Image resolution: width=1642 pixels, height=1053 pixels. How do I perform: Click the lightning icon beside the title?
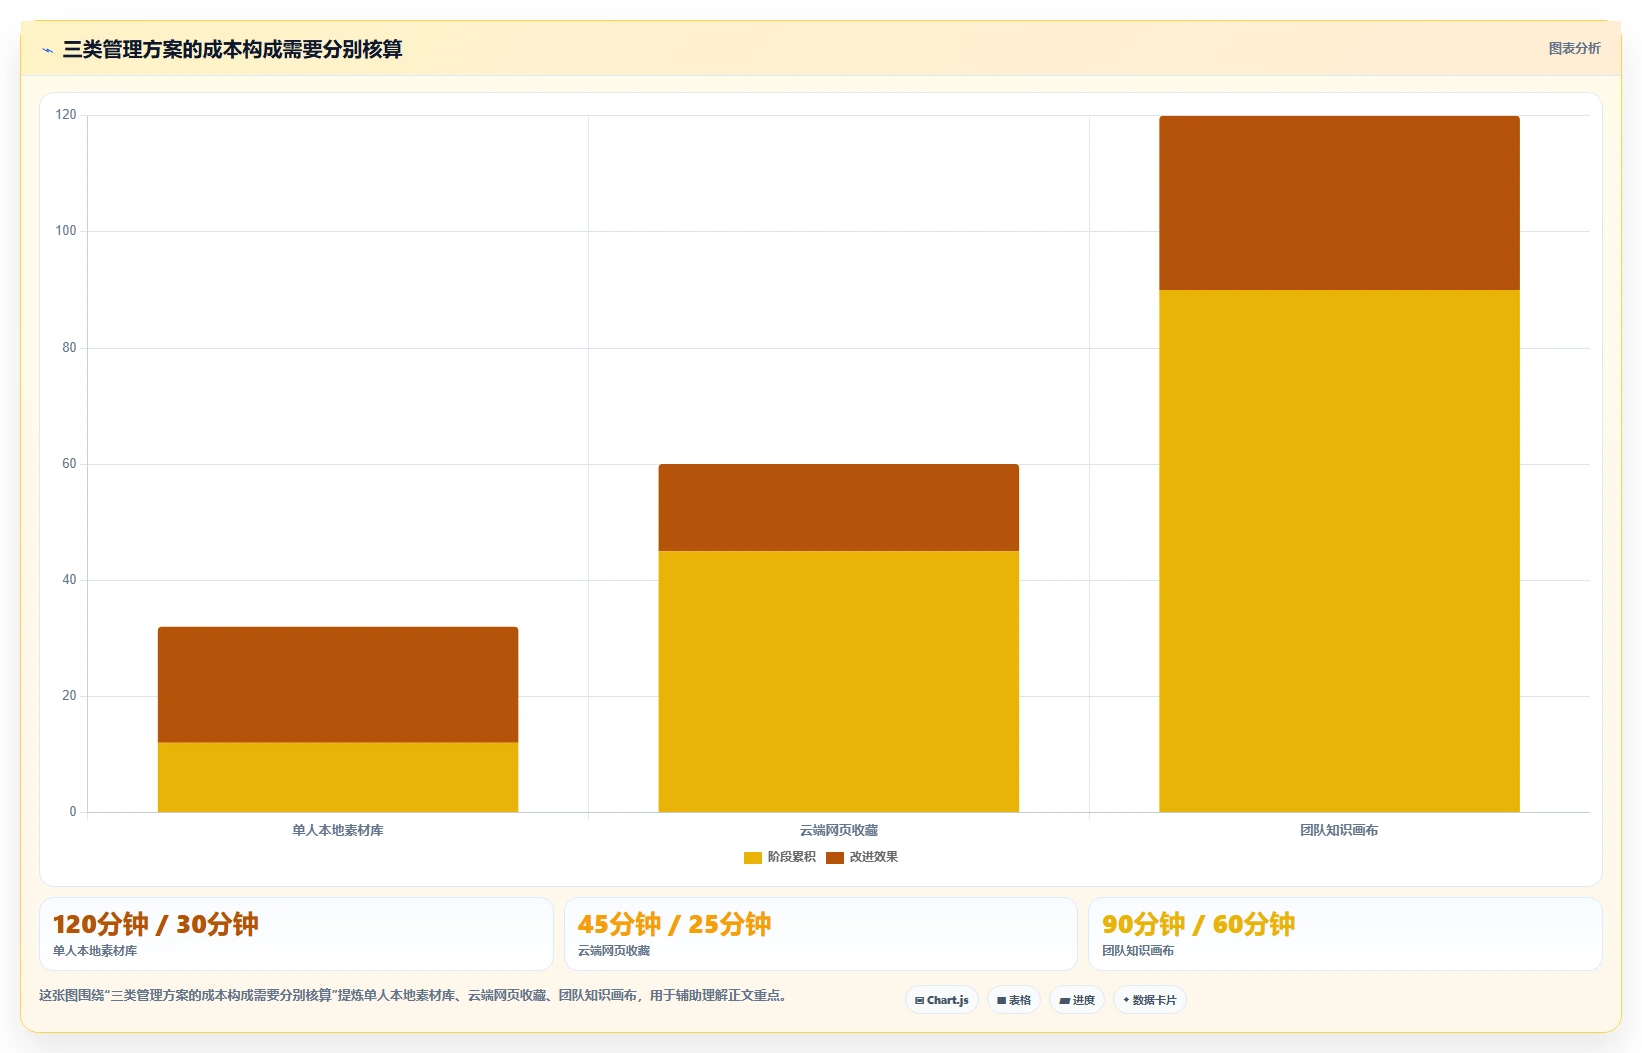(x=47, y=50)
